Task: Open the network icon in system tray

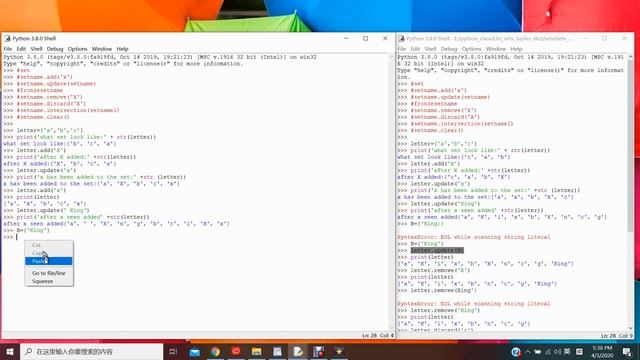Action: 548,352
